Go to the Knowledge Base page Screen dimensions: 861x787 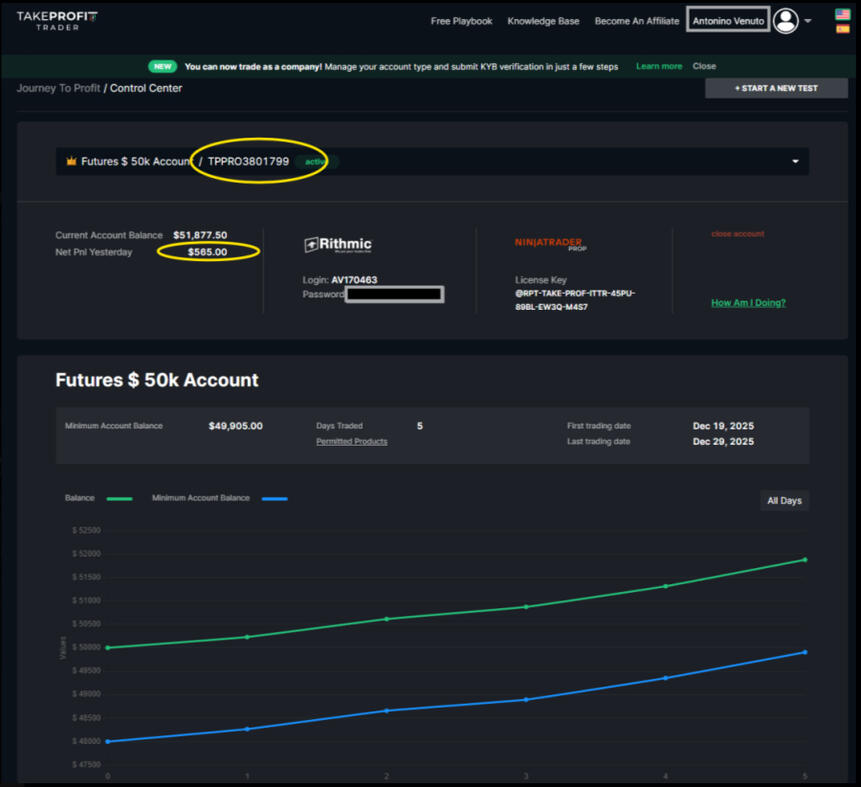pos(543,21)
